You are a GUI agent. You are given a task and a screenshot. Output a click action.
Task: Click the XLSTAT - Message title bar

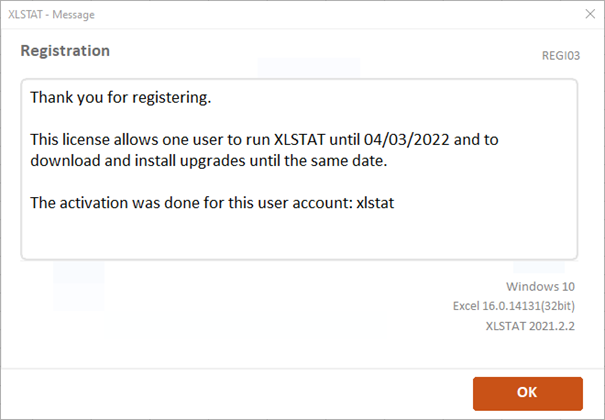click(x=200, y=14)
